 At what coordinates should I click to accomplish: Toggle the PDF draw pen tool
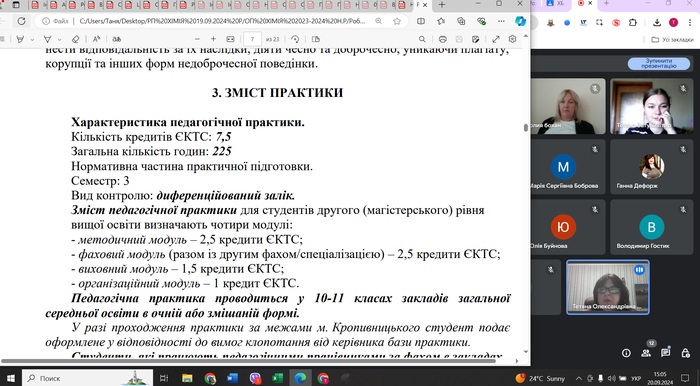[48, 39]
